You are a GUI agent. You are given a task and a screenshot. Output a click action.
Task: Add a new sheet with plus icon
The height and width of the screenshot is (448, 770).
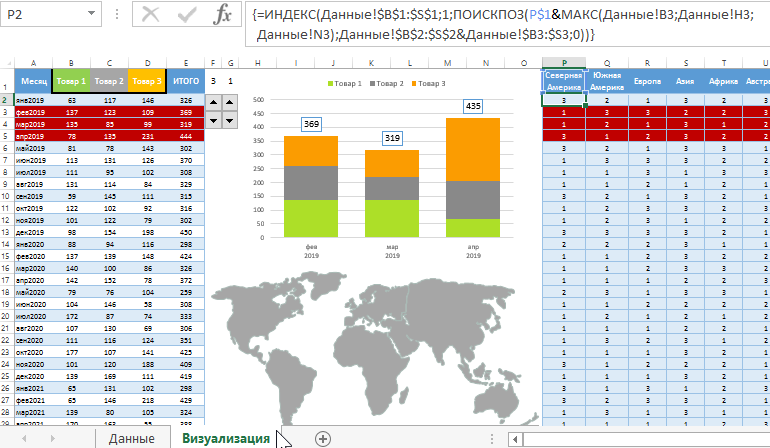[x=322, y=438]
